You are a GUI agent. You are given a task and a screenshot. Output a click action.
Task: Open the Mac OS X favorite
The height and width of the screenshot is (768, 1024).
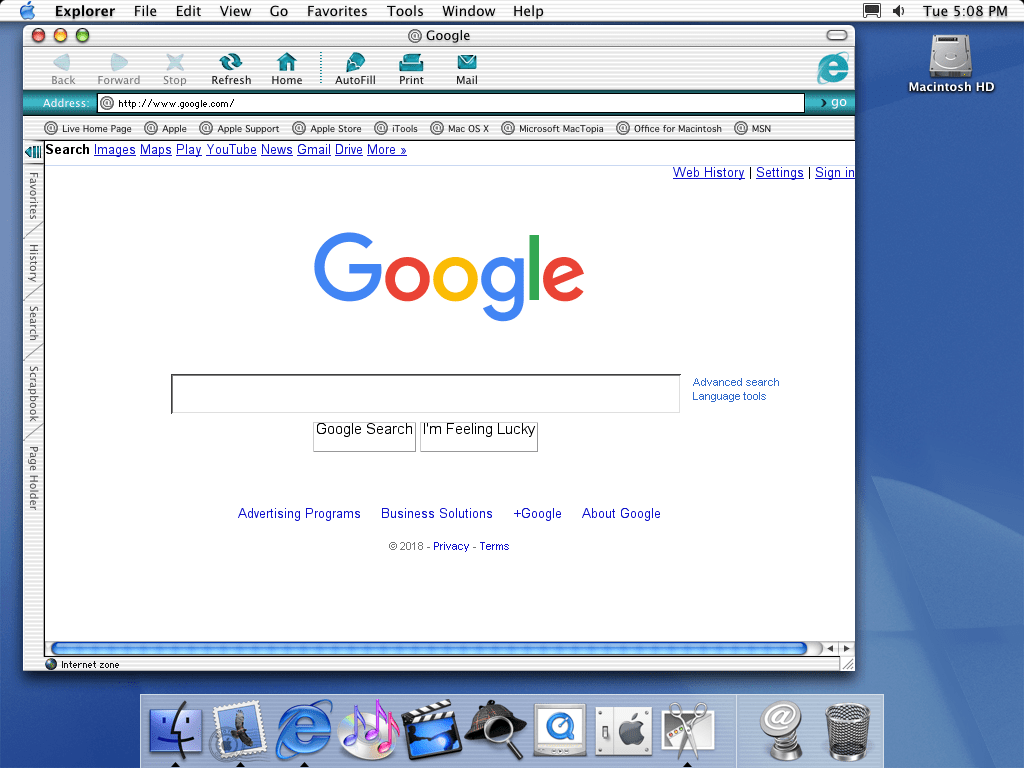coord(460,129)
